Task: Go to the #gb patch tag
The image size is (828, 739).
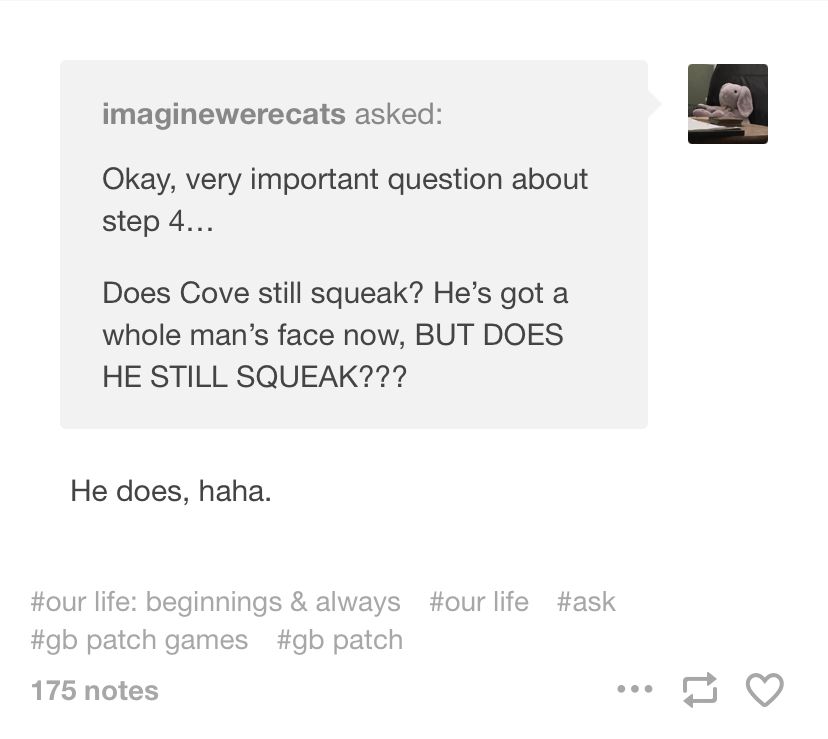Action: point(340,640)
